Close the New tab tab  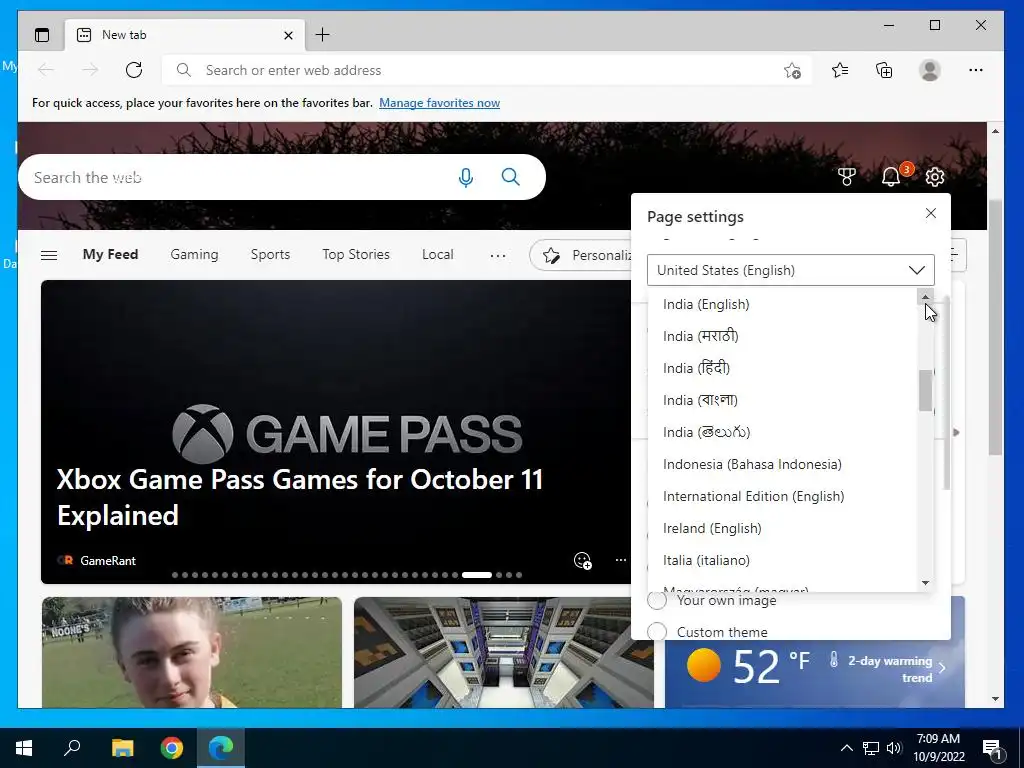click(288, 35)
